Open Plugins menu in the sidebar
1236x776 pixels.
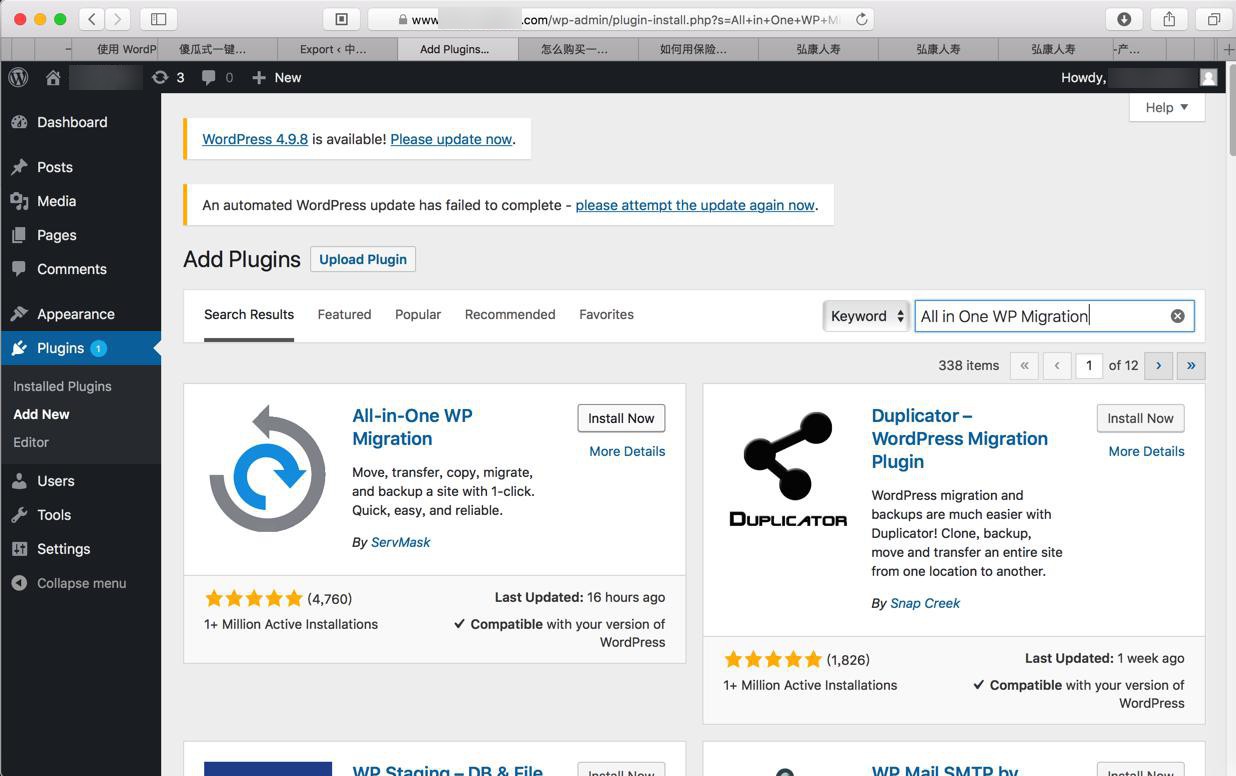point(80,348)
